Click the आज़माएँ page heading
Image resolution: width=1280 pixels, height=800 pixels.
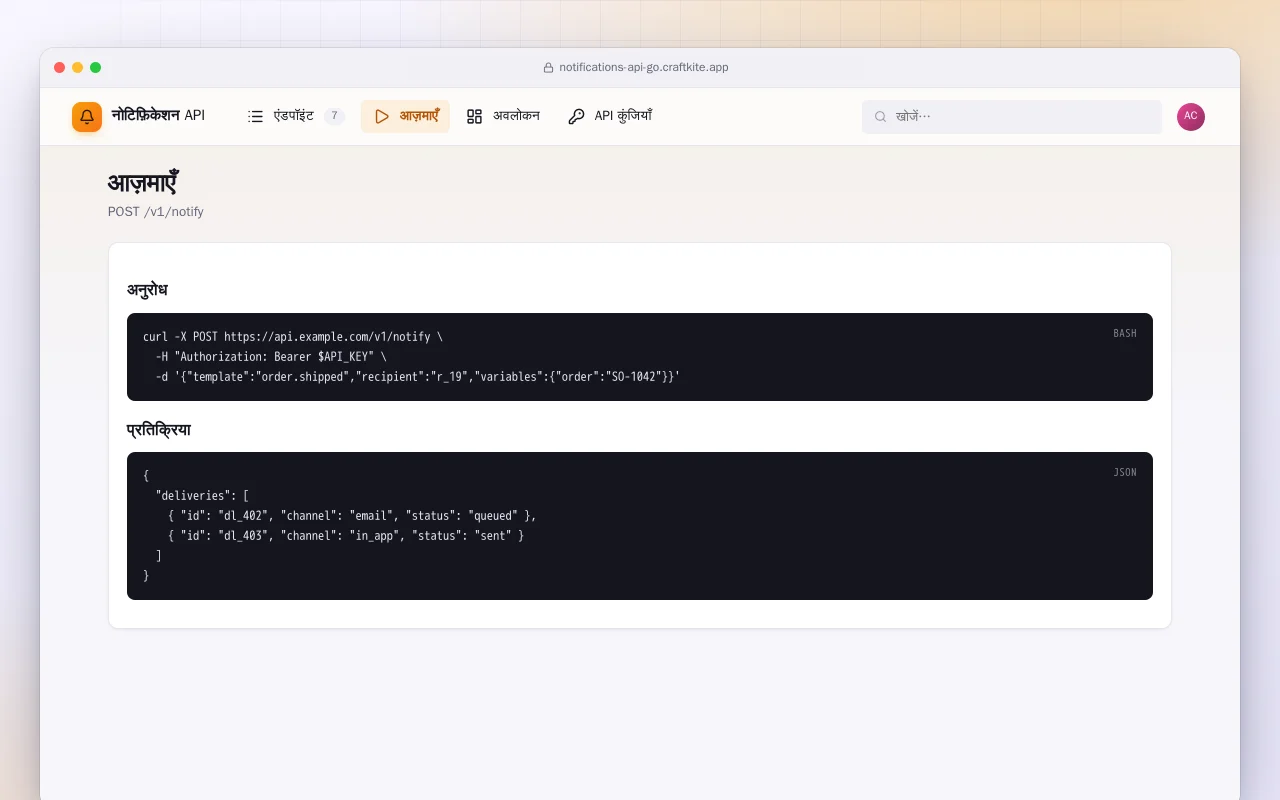pyautogui.click(x=143, y=183)
